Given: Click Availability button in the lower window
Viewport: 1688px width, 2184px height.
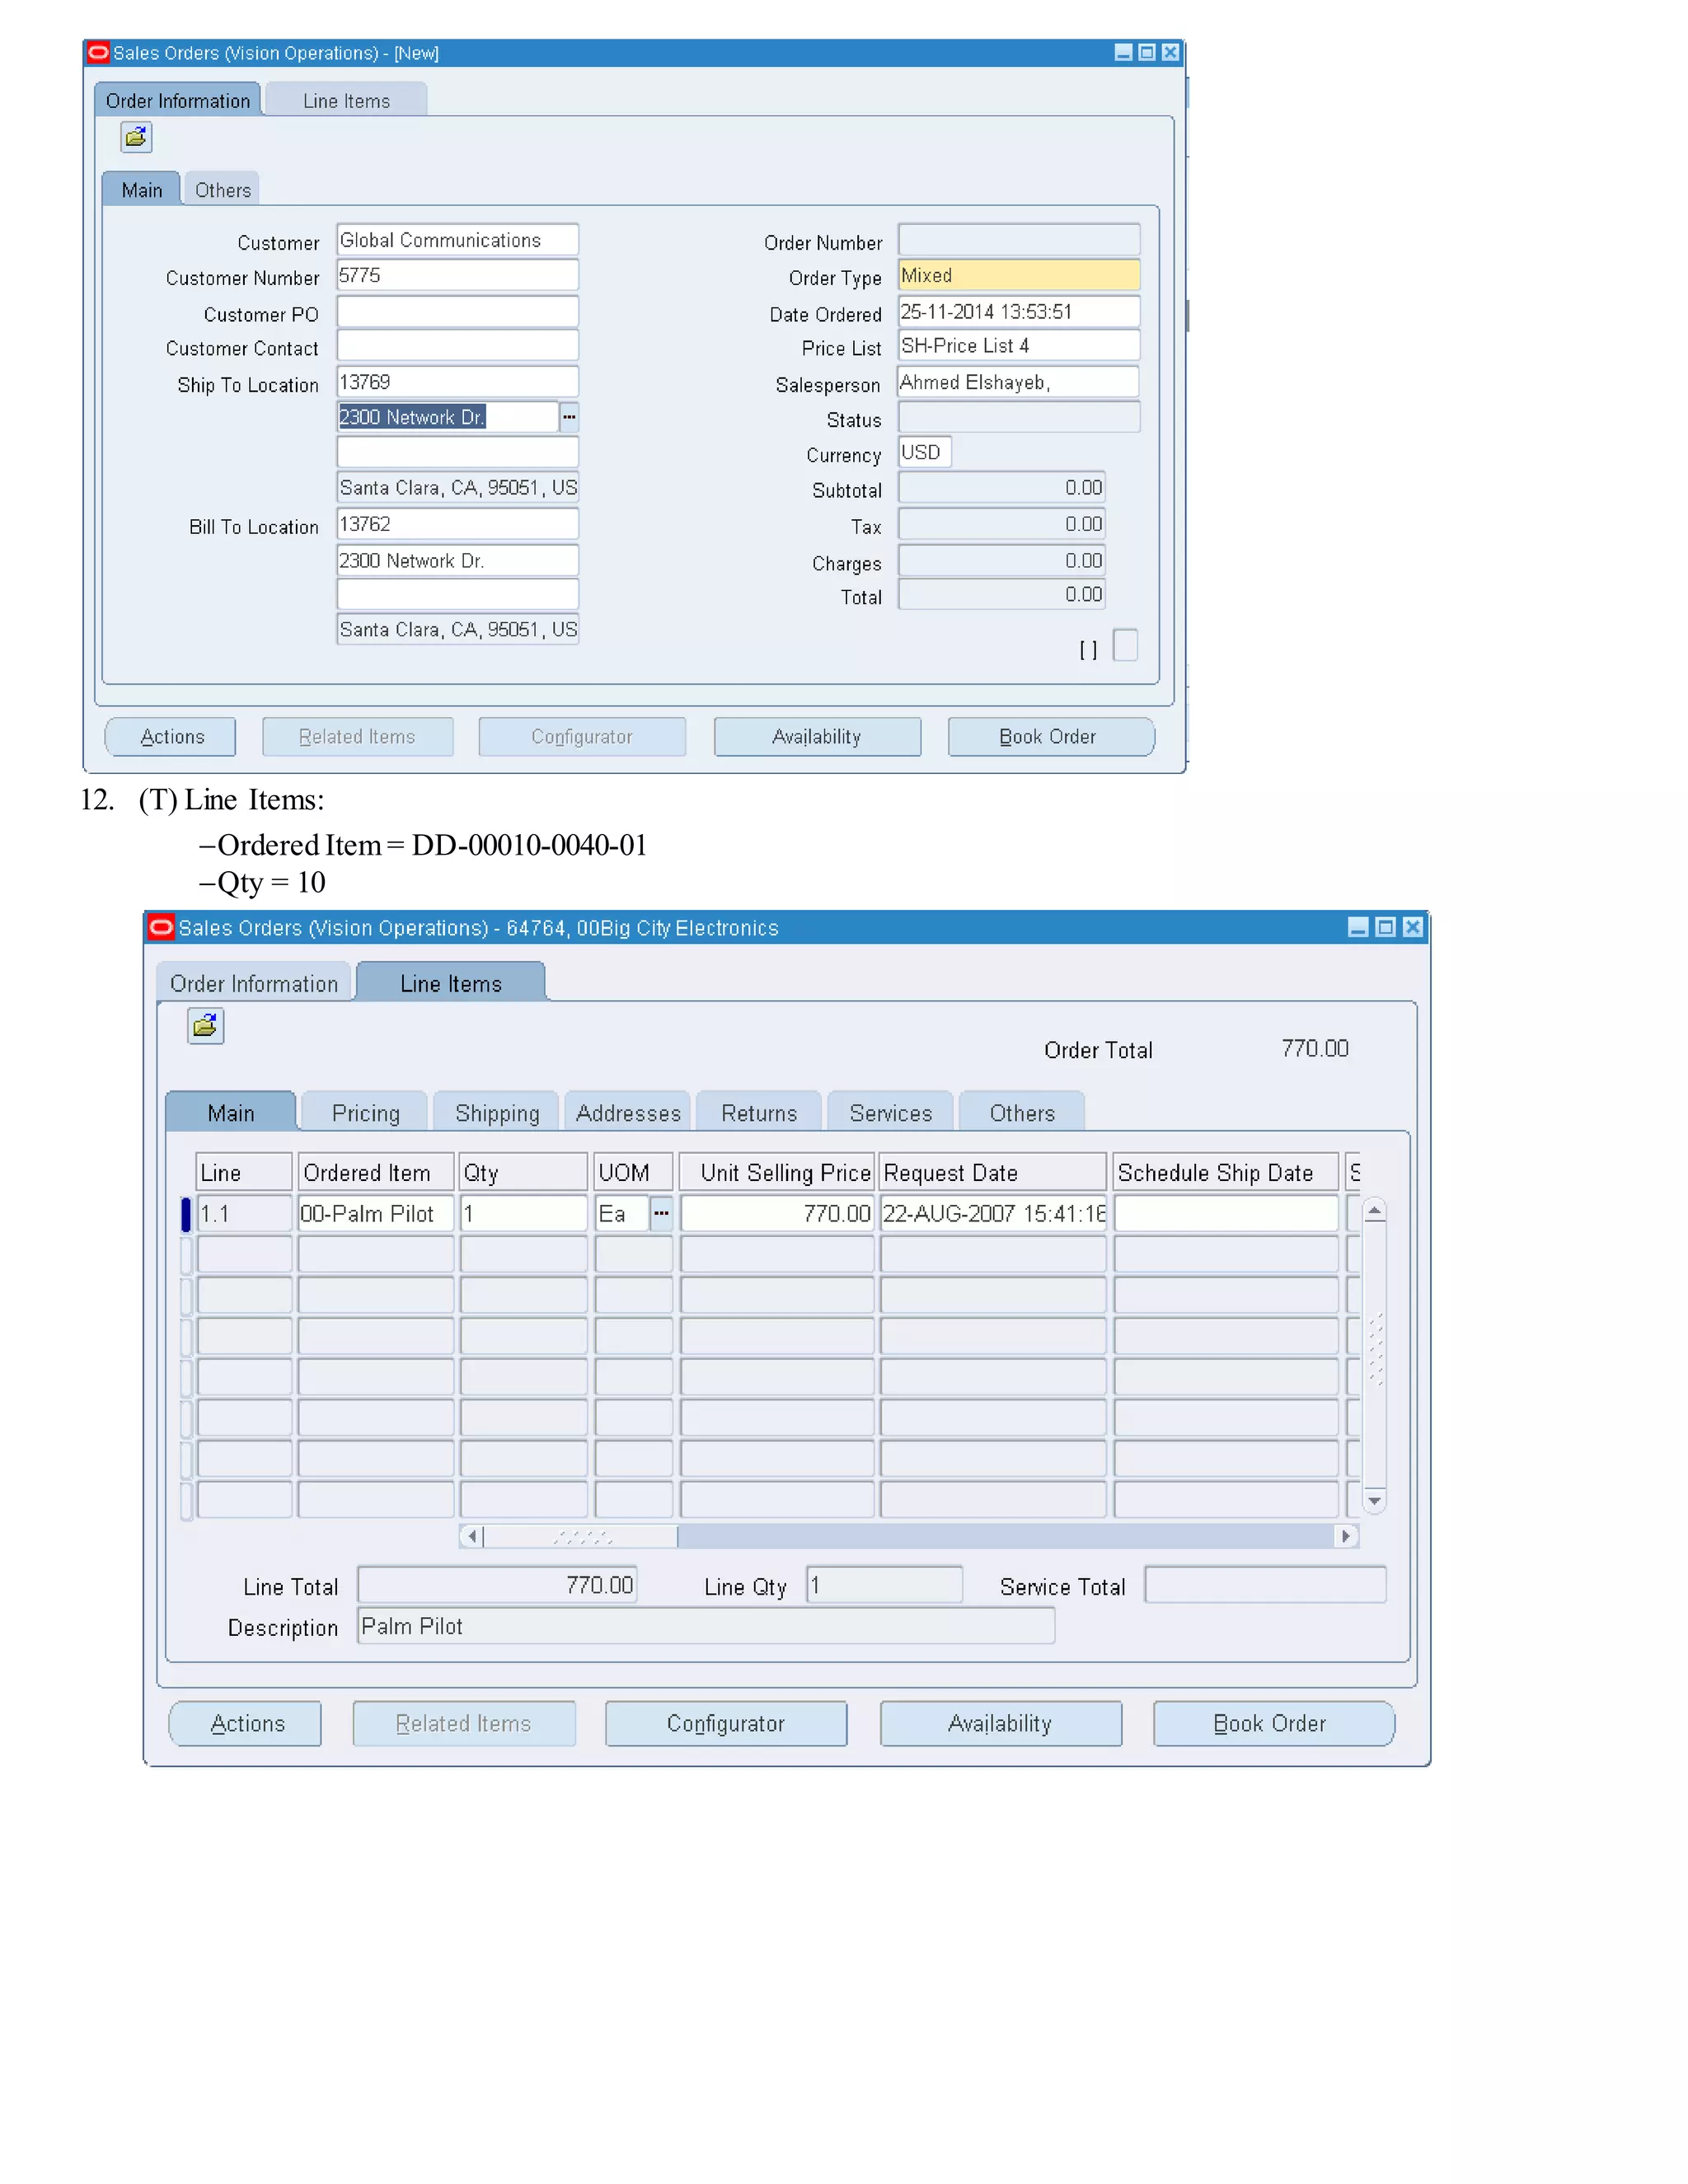Looking at the screenshot, I should coord(1000,1723).
